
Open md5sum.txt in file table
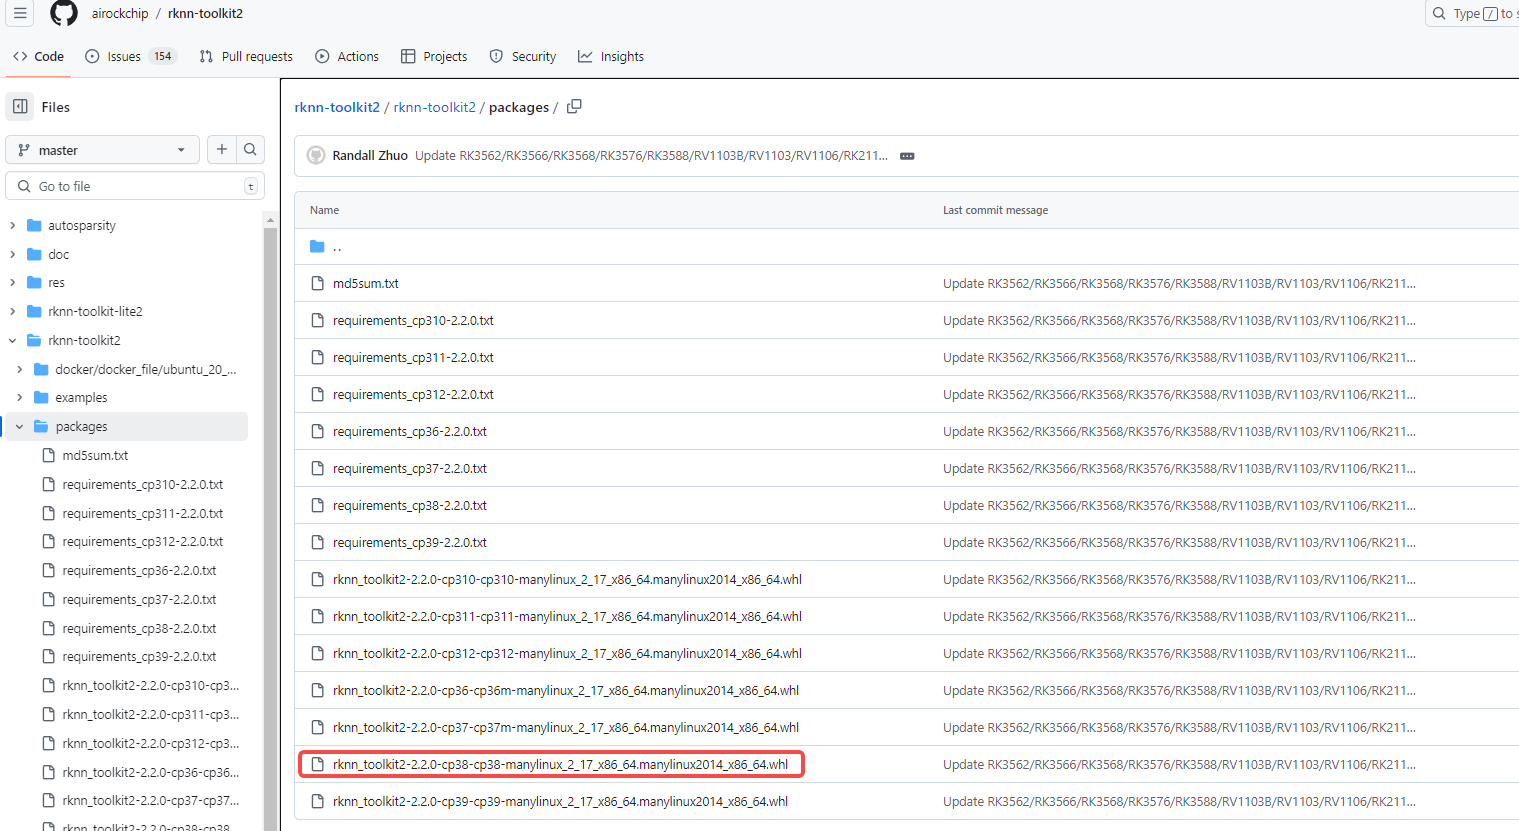point(366,283)
